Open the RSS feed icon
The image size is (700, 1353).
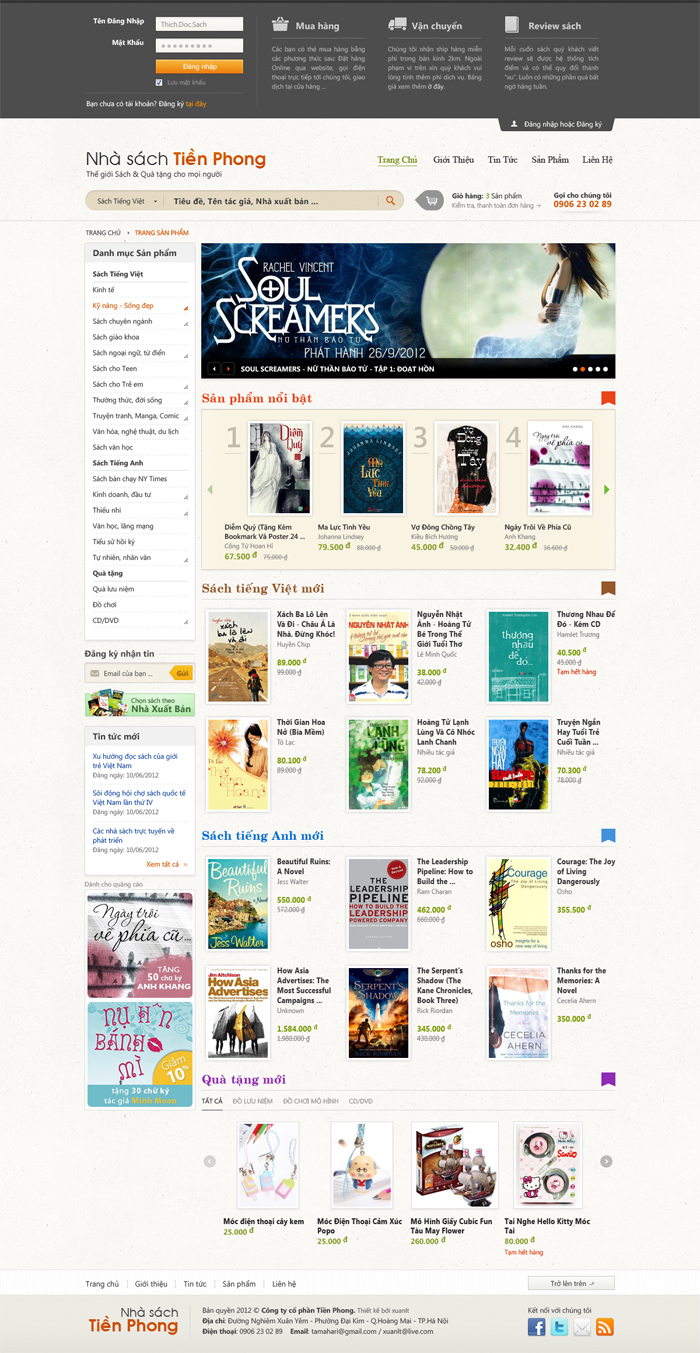604,1327
